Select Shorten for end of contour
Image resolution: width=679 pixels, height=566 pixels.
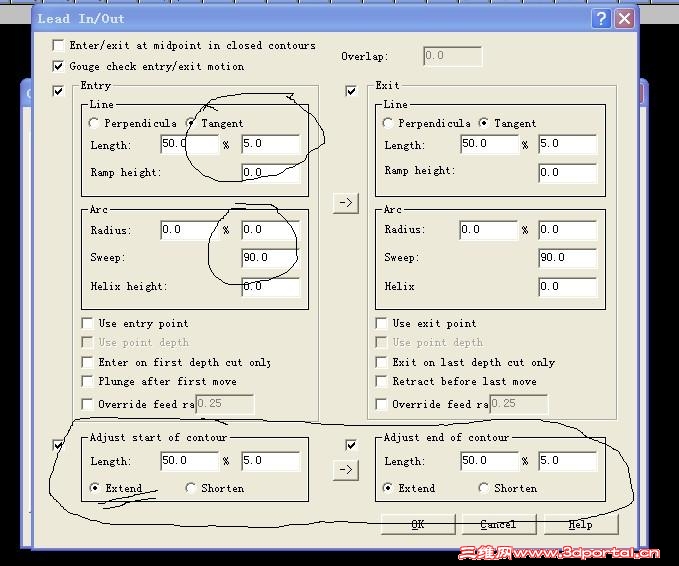point(484,488)
